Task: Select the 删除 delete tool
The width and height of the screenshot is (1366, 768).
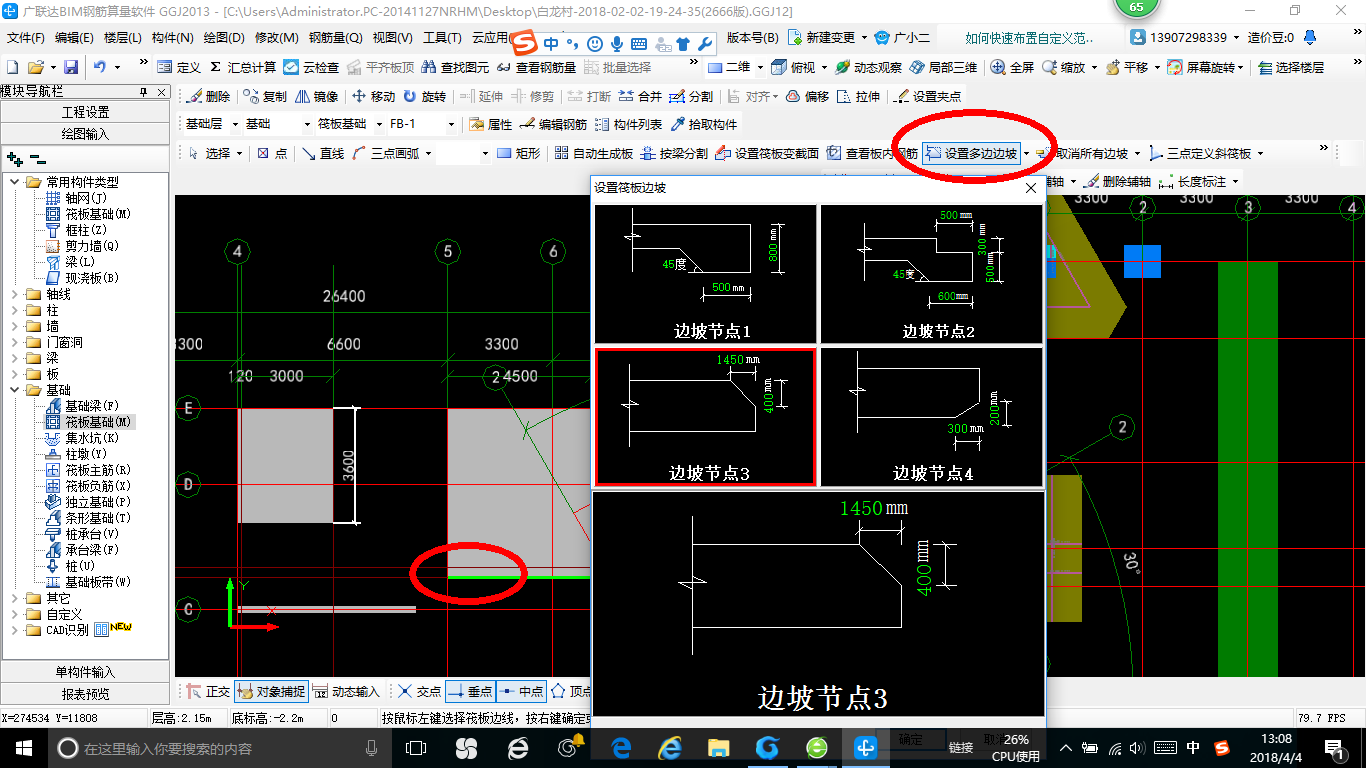Action: tap(209, 97)
